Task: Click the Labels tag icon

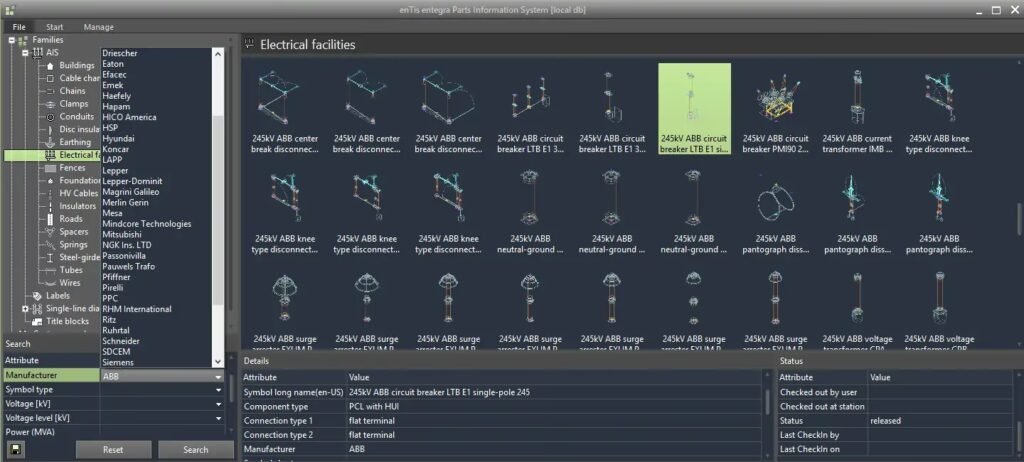Action: point(37,296)
